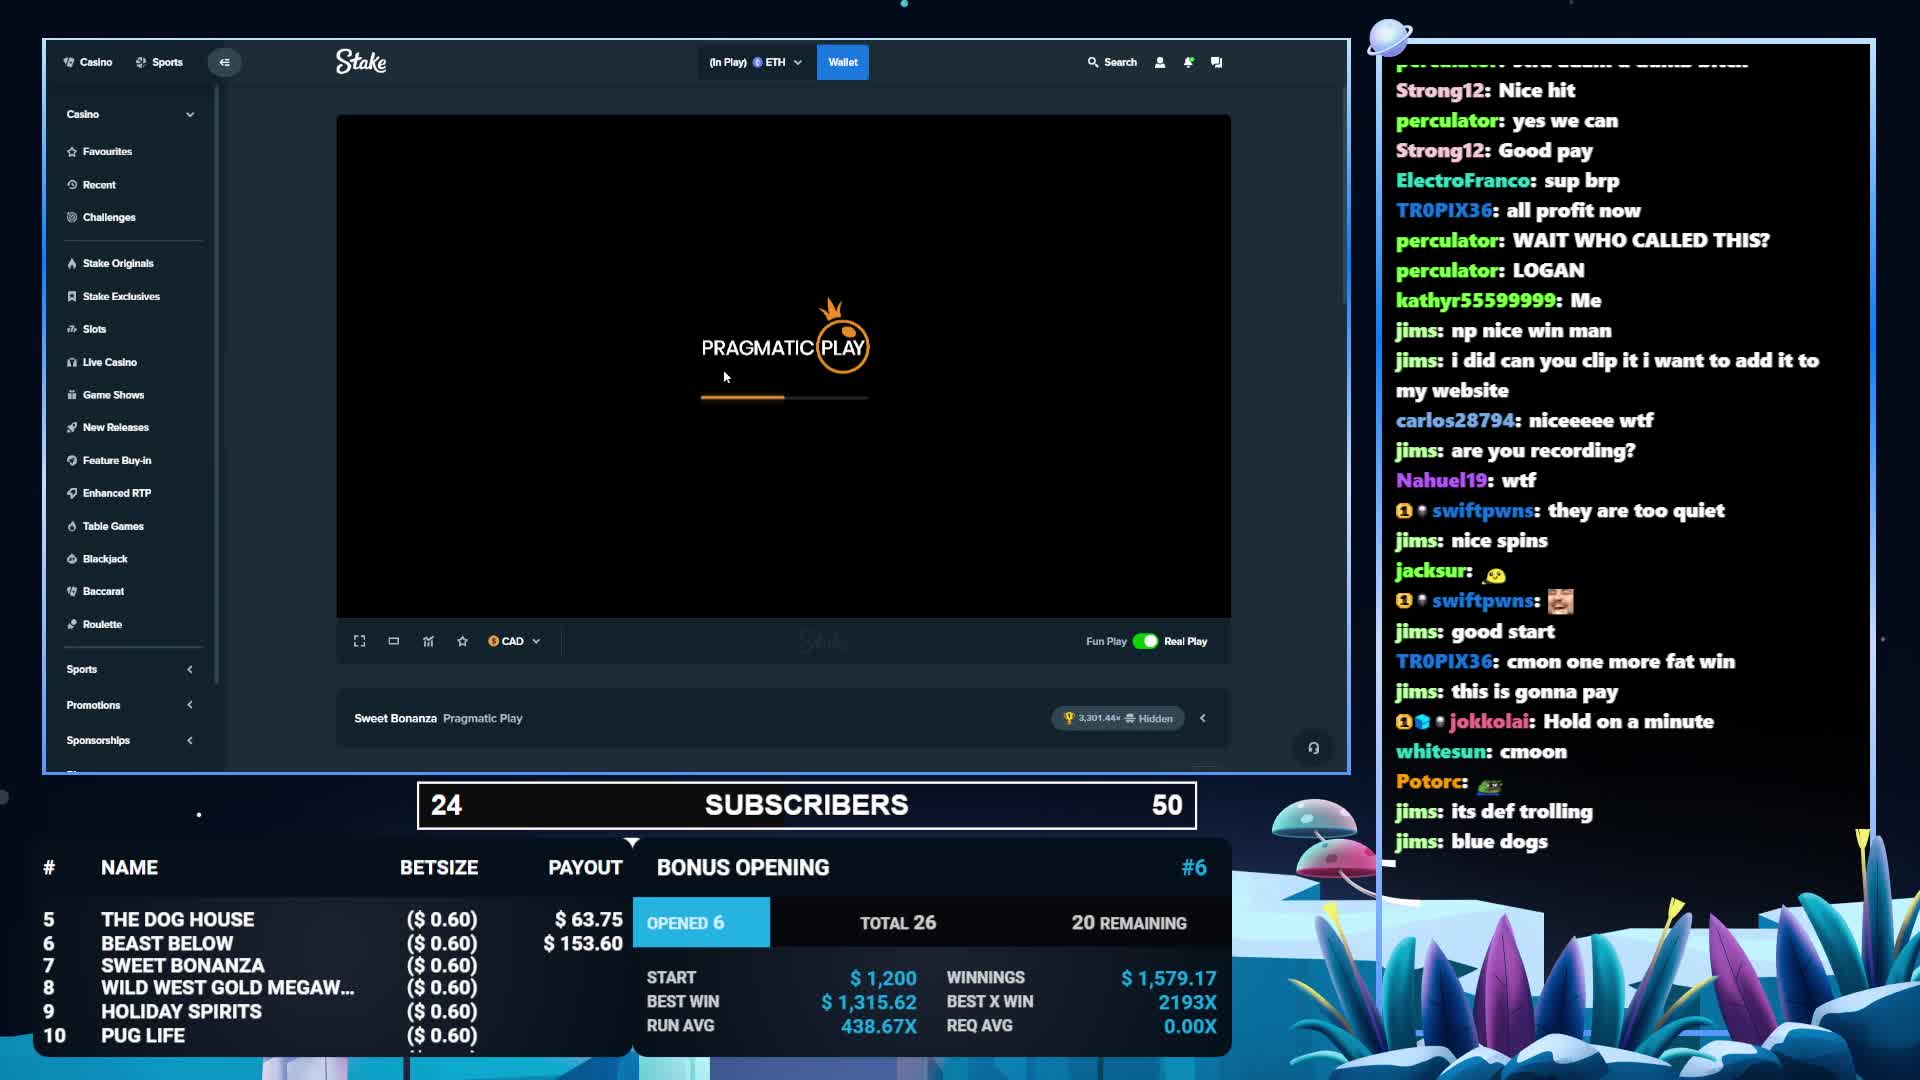Viewport: 1920px width, 1080px height.
Task: Open New Releases category
Action: tap(115, 428)
